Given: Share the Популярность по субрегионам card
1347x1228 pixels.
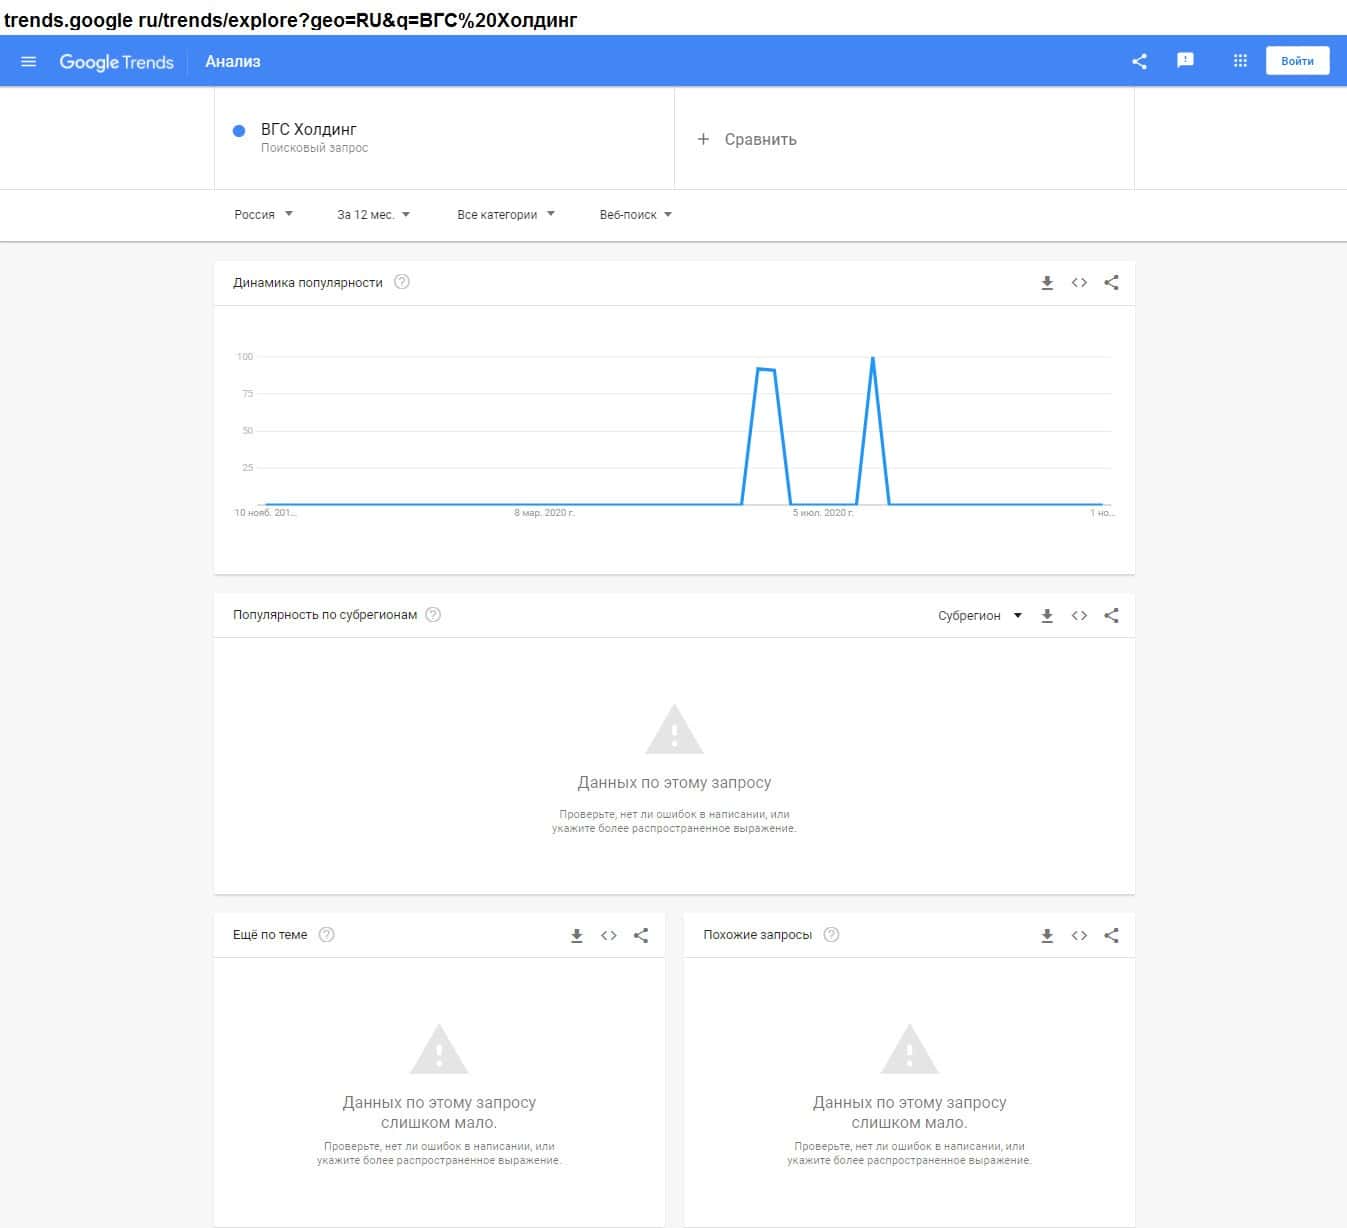Looking at the screenshot, I should point(1111,616).
